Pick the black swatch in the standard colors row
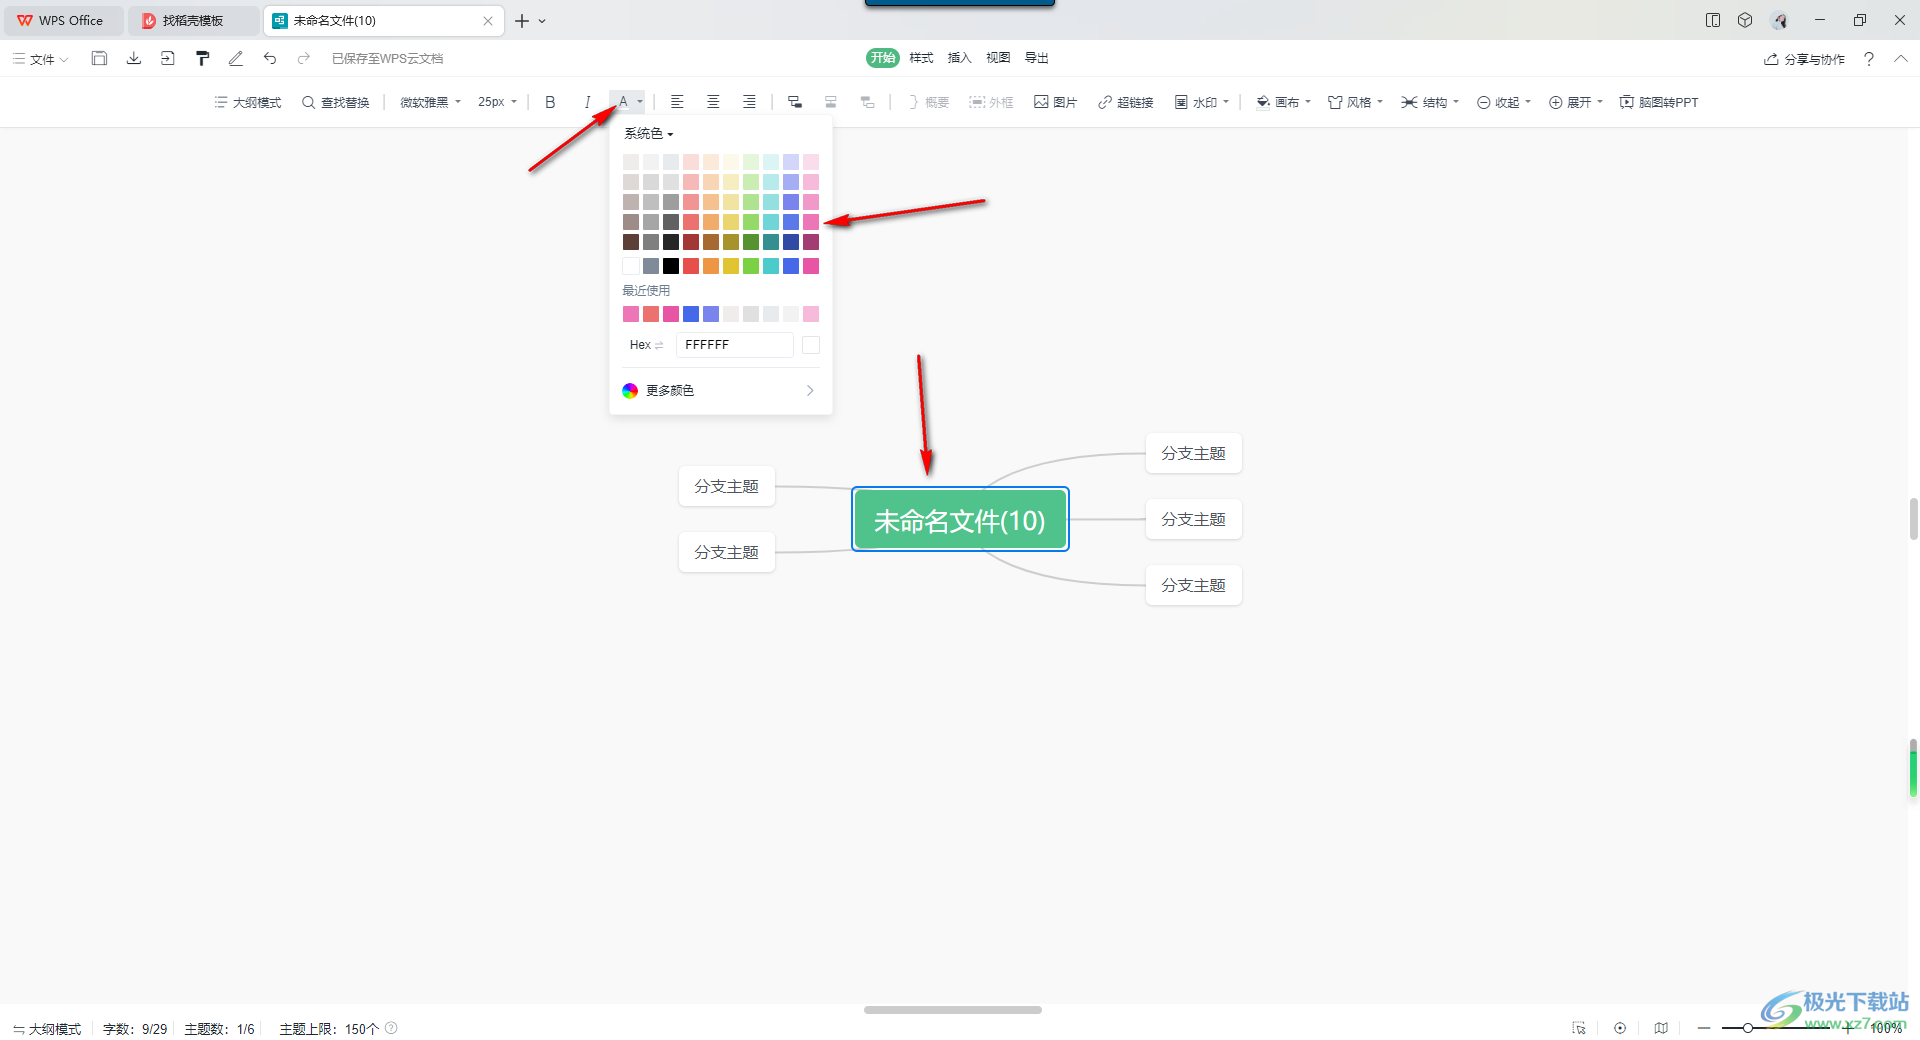The height and width of the screenshot is (1040, 1920). coord(671,266)
